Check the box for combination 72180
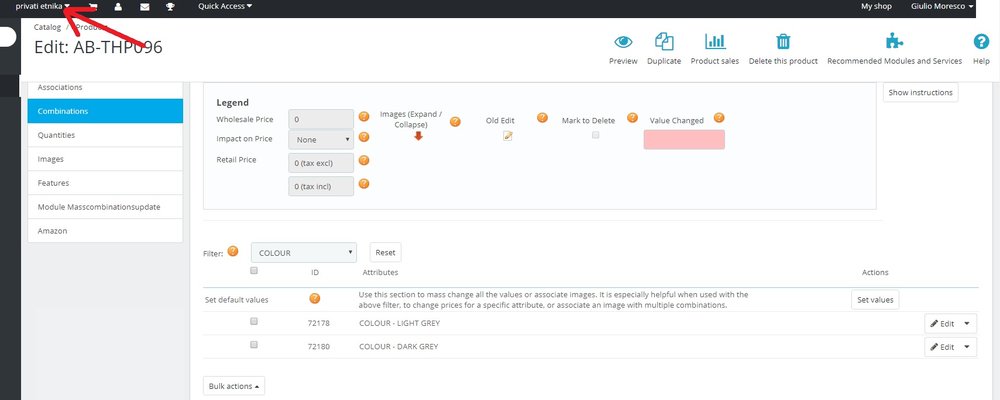Viewport: 1000px width, 400px height. click(x=254, y=344)
